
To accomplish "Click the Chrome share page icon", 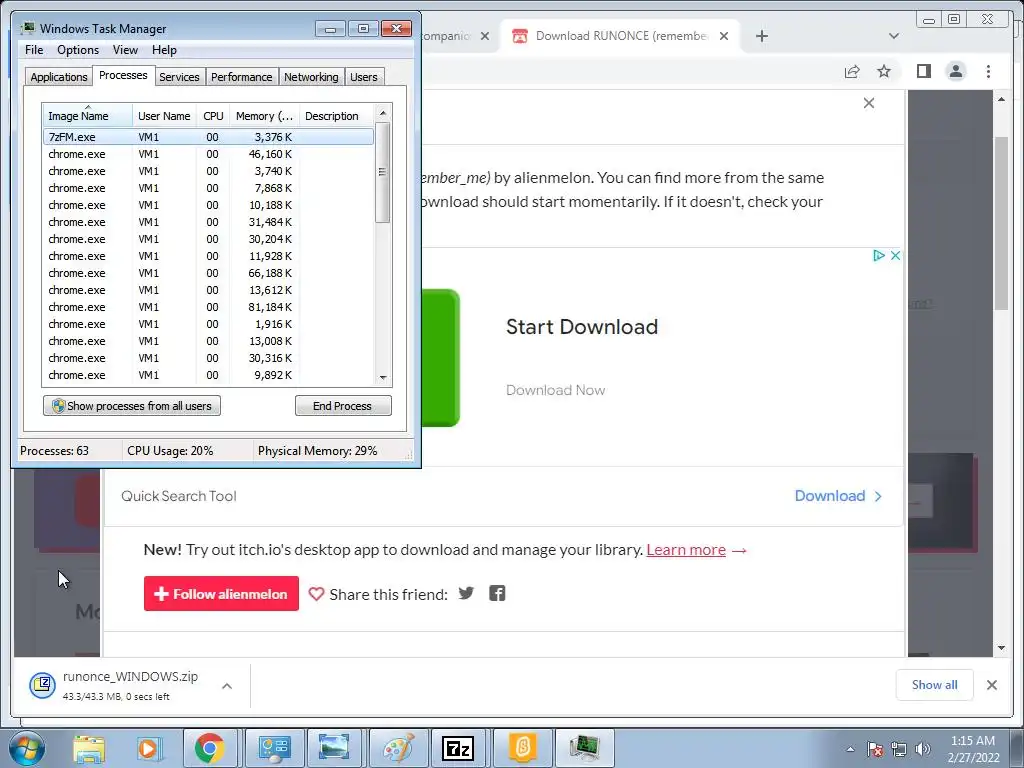I will pyautogui.click(x=852, y=71).
